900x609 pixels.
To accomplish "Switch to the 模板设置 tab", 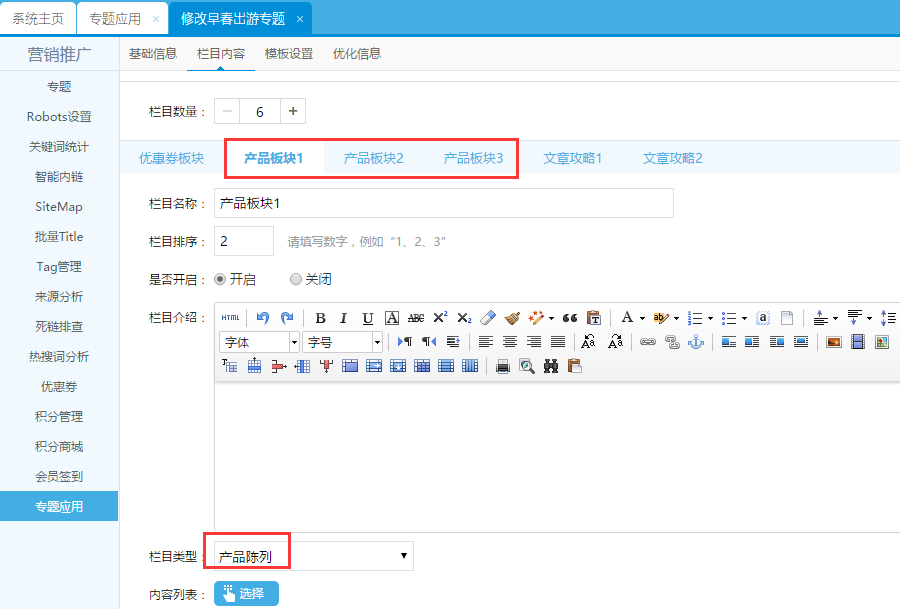I will (289, 54).
